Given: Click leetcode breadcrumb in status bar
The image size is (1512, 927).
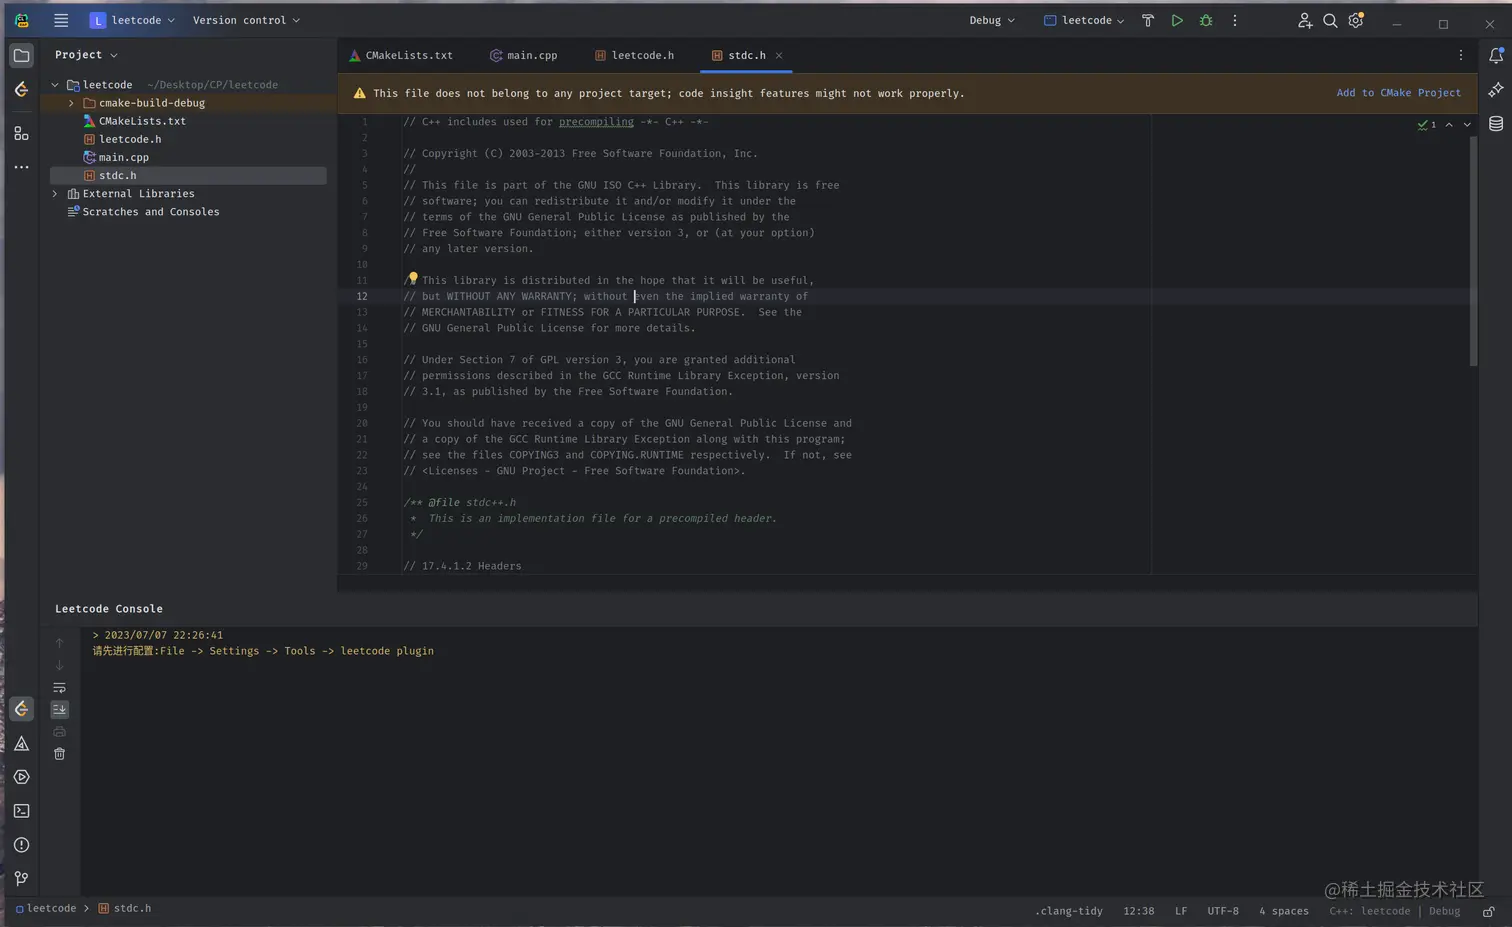Looking at the screenshot, I should tap(46, 909).
